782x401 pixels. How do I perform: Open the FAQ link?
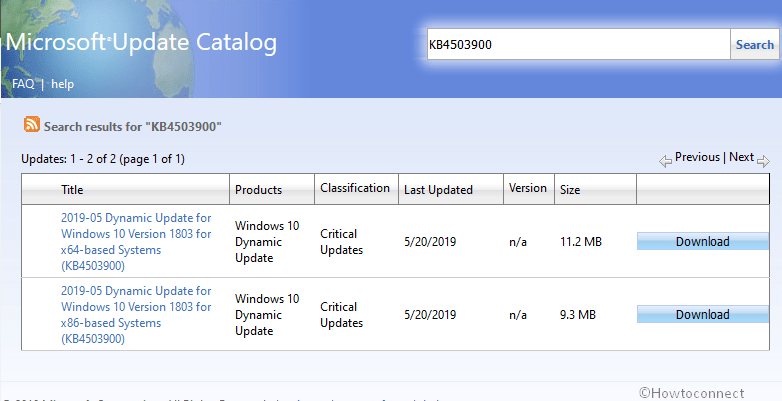pyautogui.click(x=23, y=84)
